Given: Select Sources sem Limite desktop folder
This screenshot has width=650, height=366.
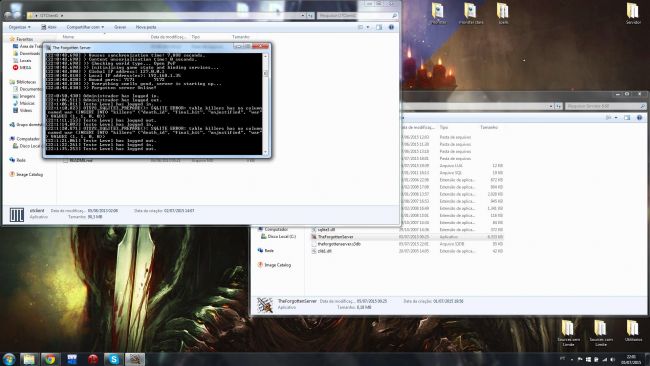Looking at the screenshot, I should point(568,333).
